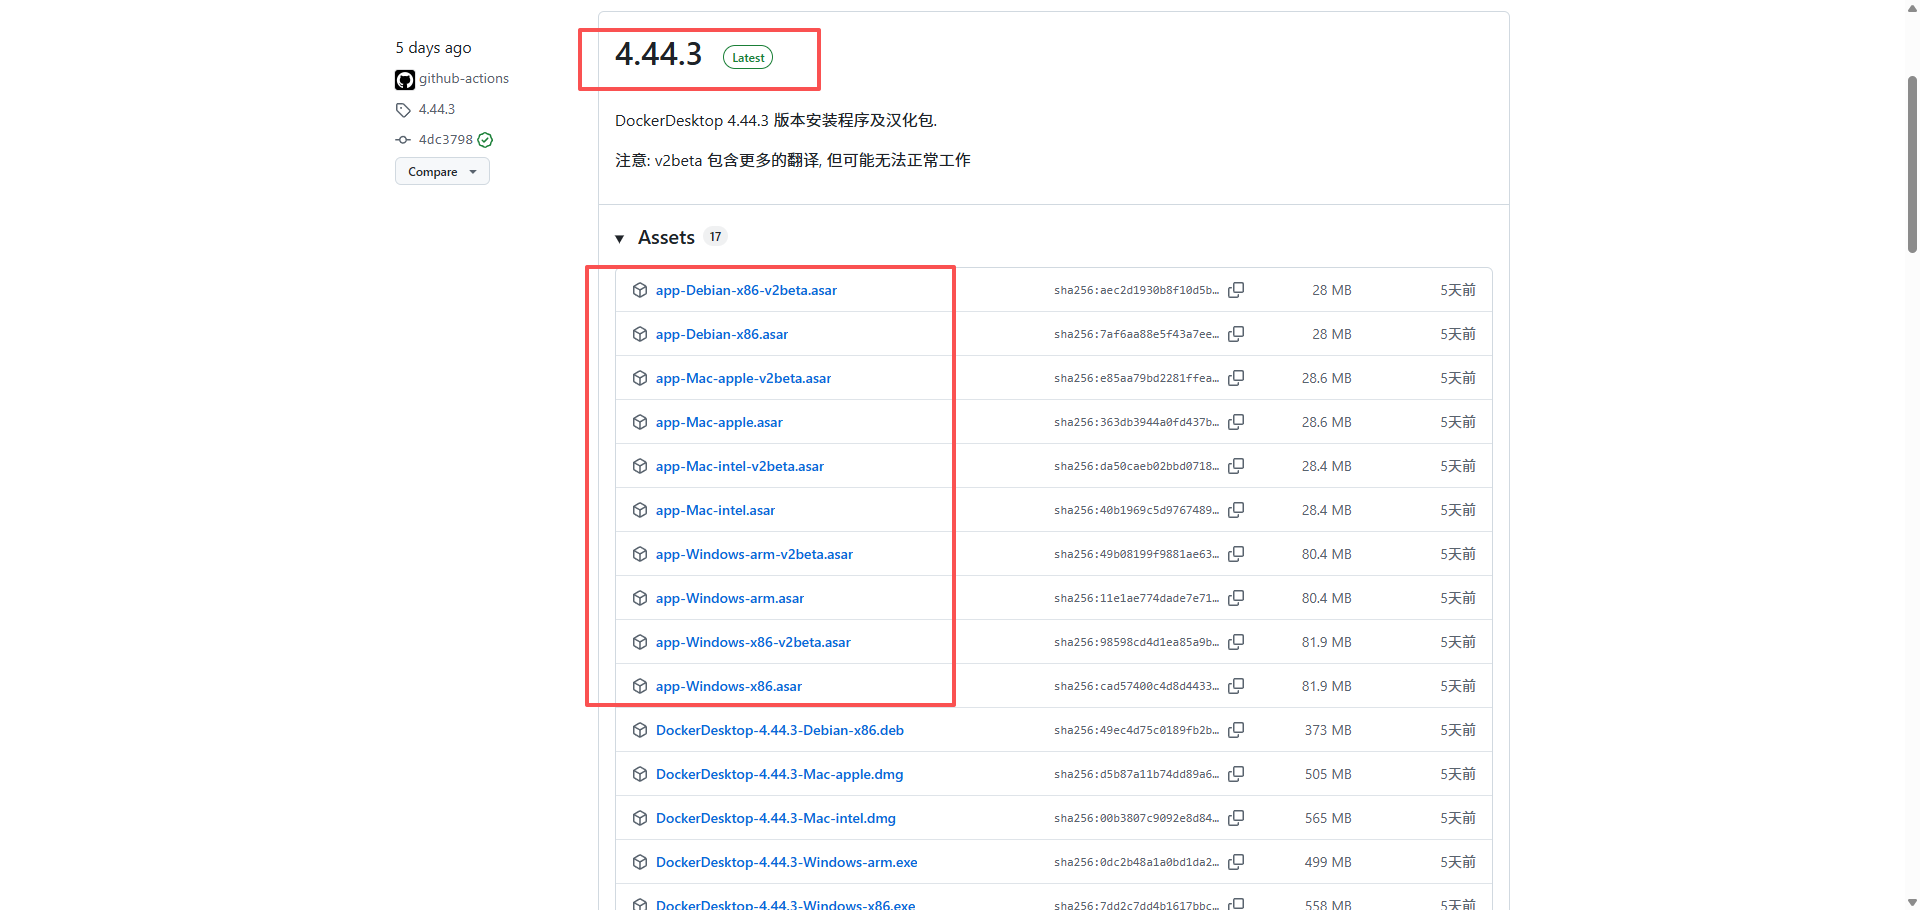Click the 499 MB size text

click(x=1328, y=862)
